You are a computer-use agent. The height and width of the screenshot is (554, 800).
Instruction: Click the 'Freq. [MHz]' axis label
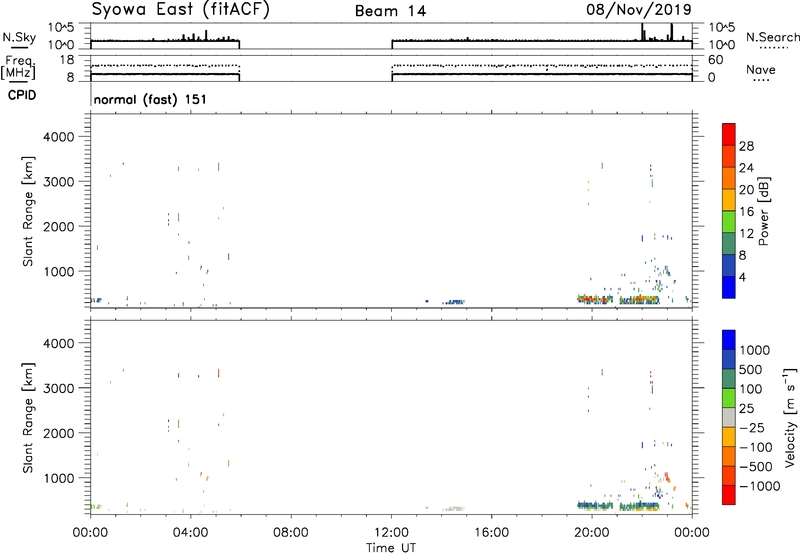(19, 67)
